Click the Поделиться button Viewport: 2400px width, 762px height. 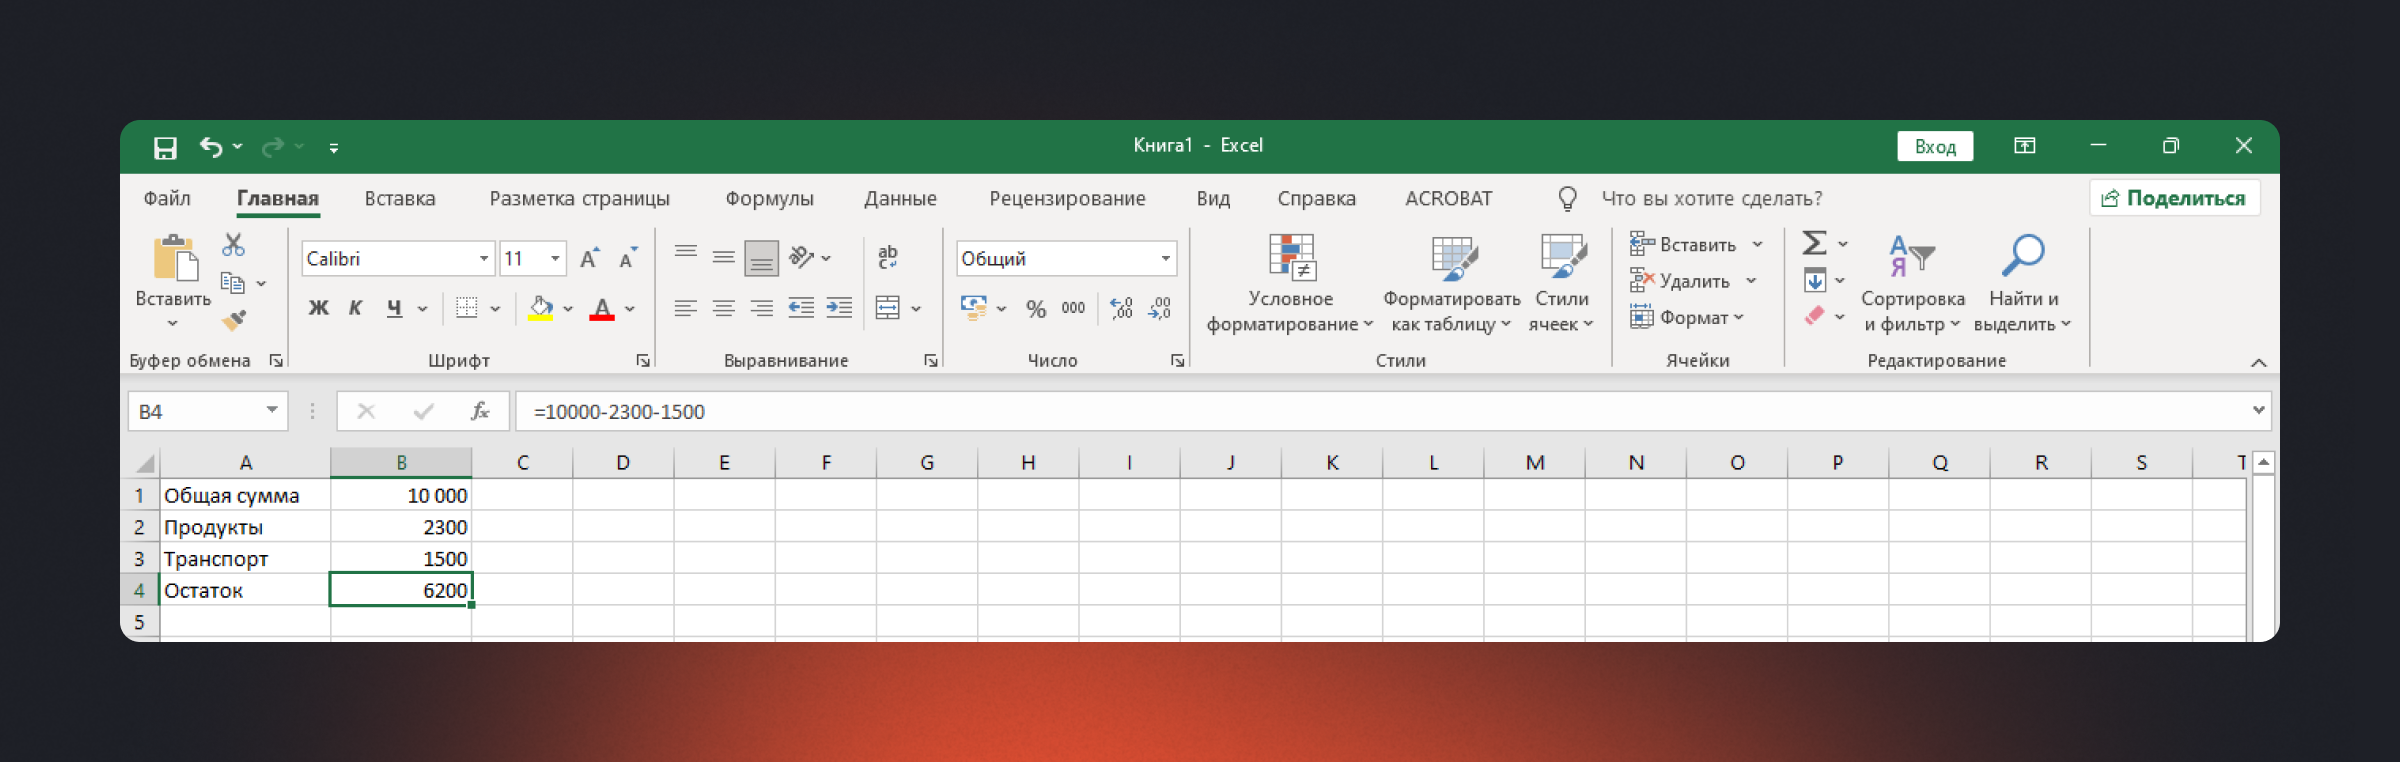(2174, 198)
